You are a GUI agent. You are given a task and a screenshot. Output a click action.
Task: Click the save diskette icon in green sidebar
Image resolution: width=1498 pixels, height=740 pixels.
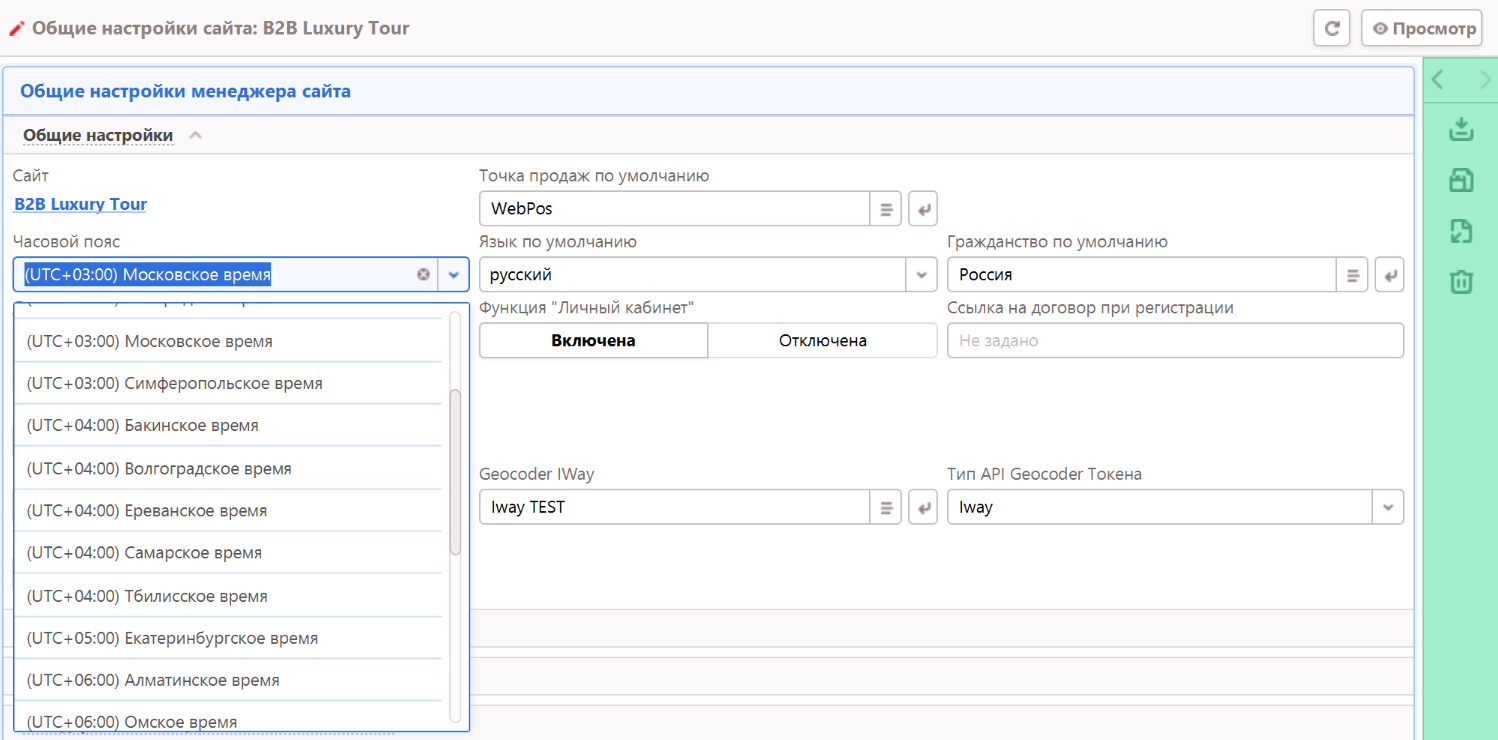pos(1461,180)
